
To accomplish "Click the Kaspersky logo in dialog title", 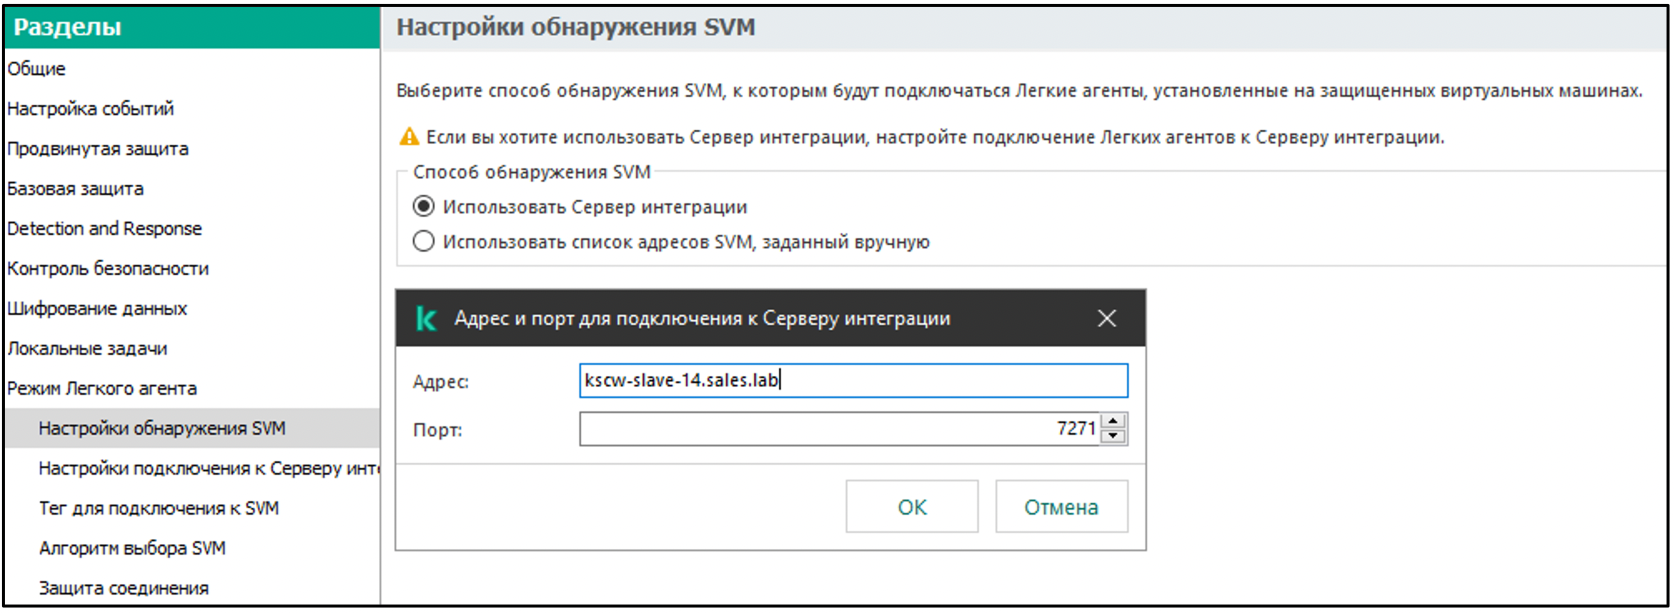I will coord(427,319).
